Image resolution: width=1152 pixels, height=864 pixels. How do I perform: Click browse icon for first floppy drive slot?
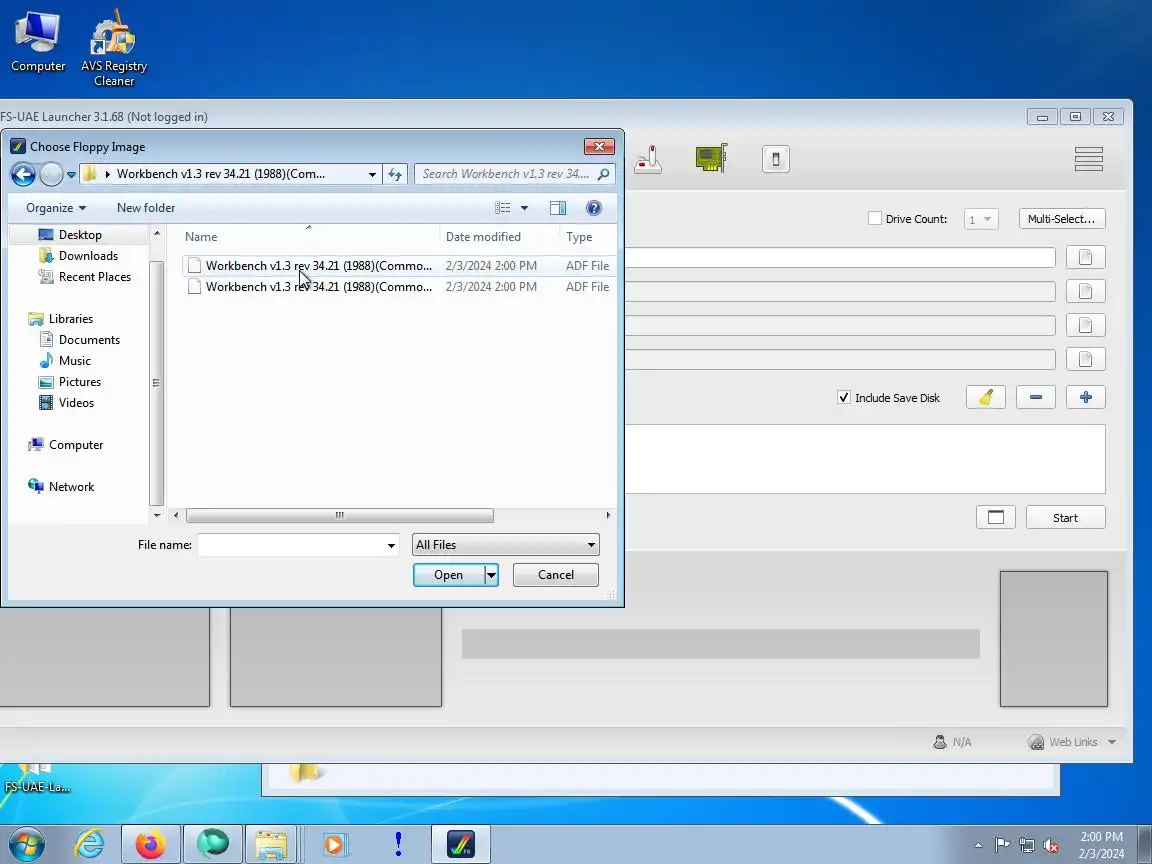1085,257
